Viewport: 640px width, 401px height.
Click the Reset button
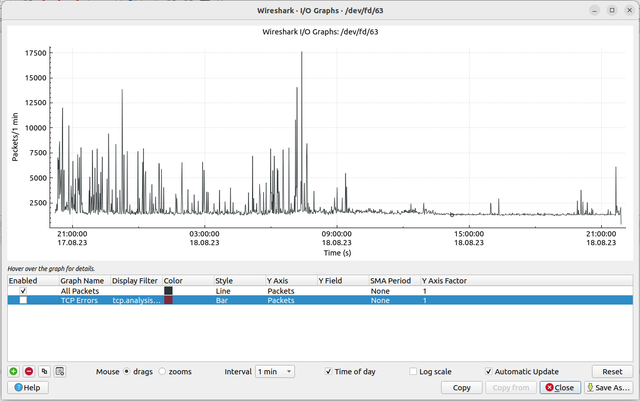pos(612,372)
